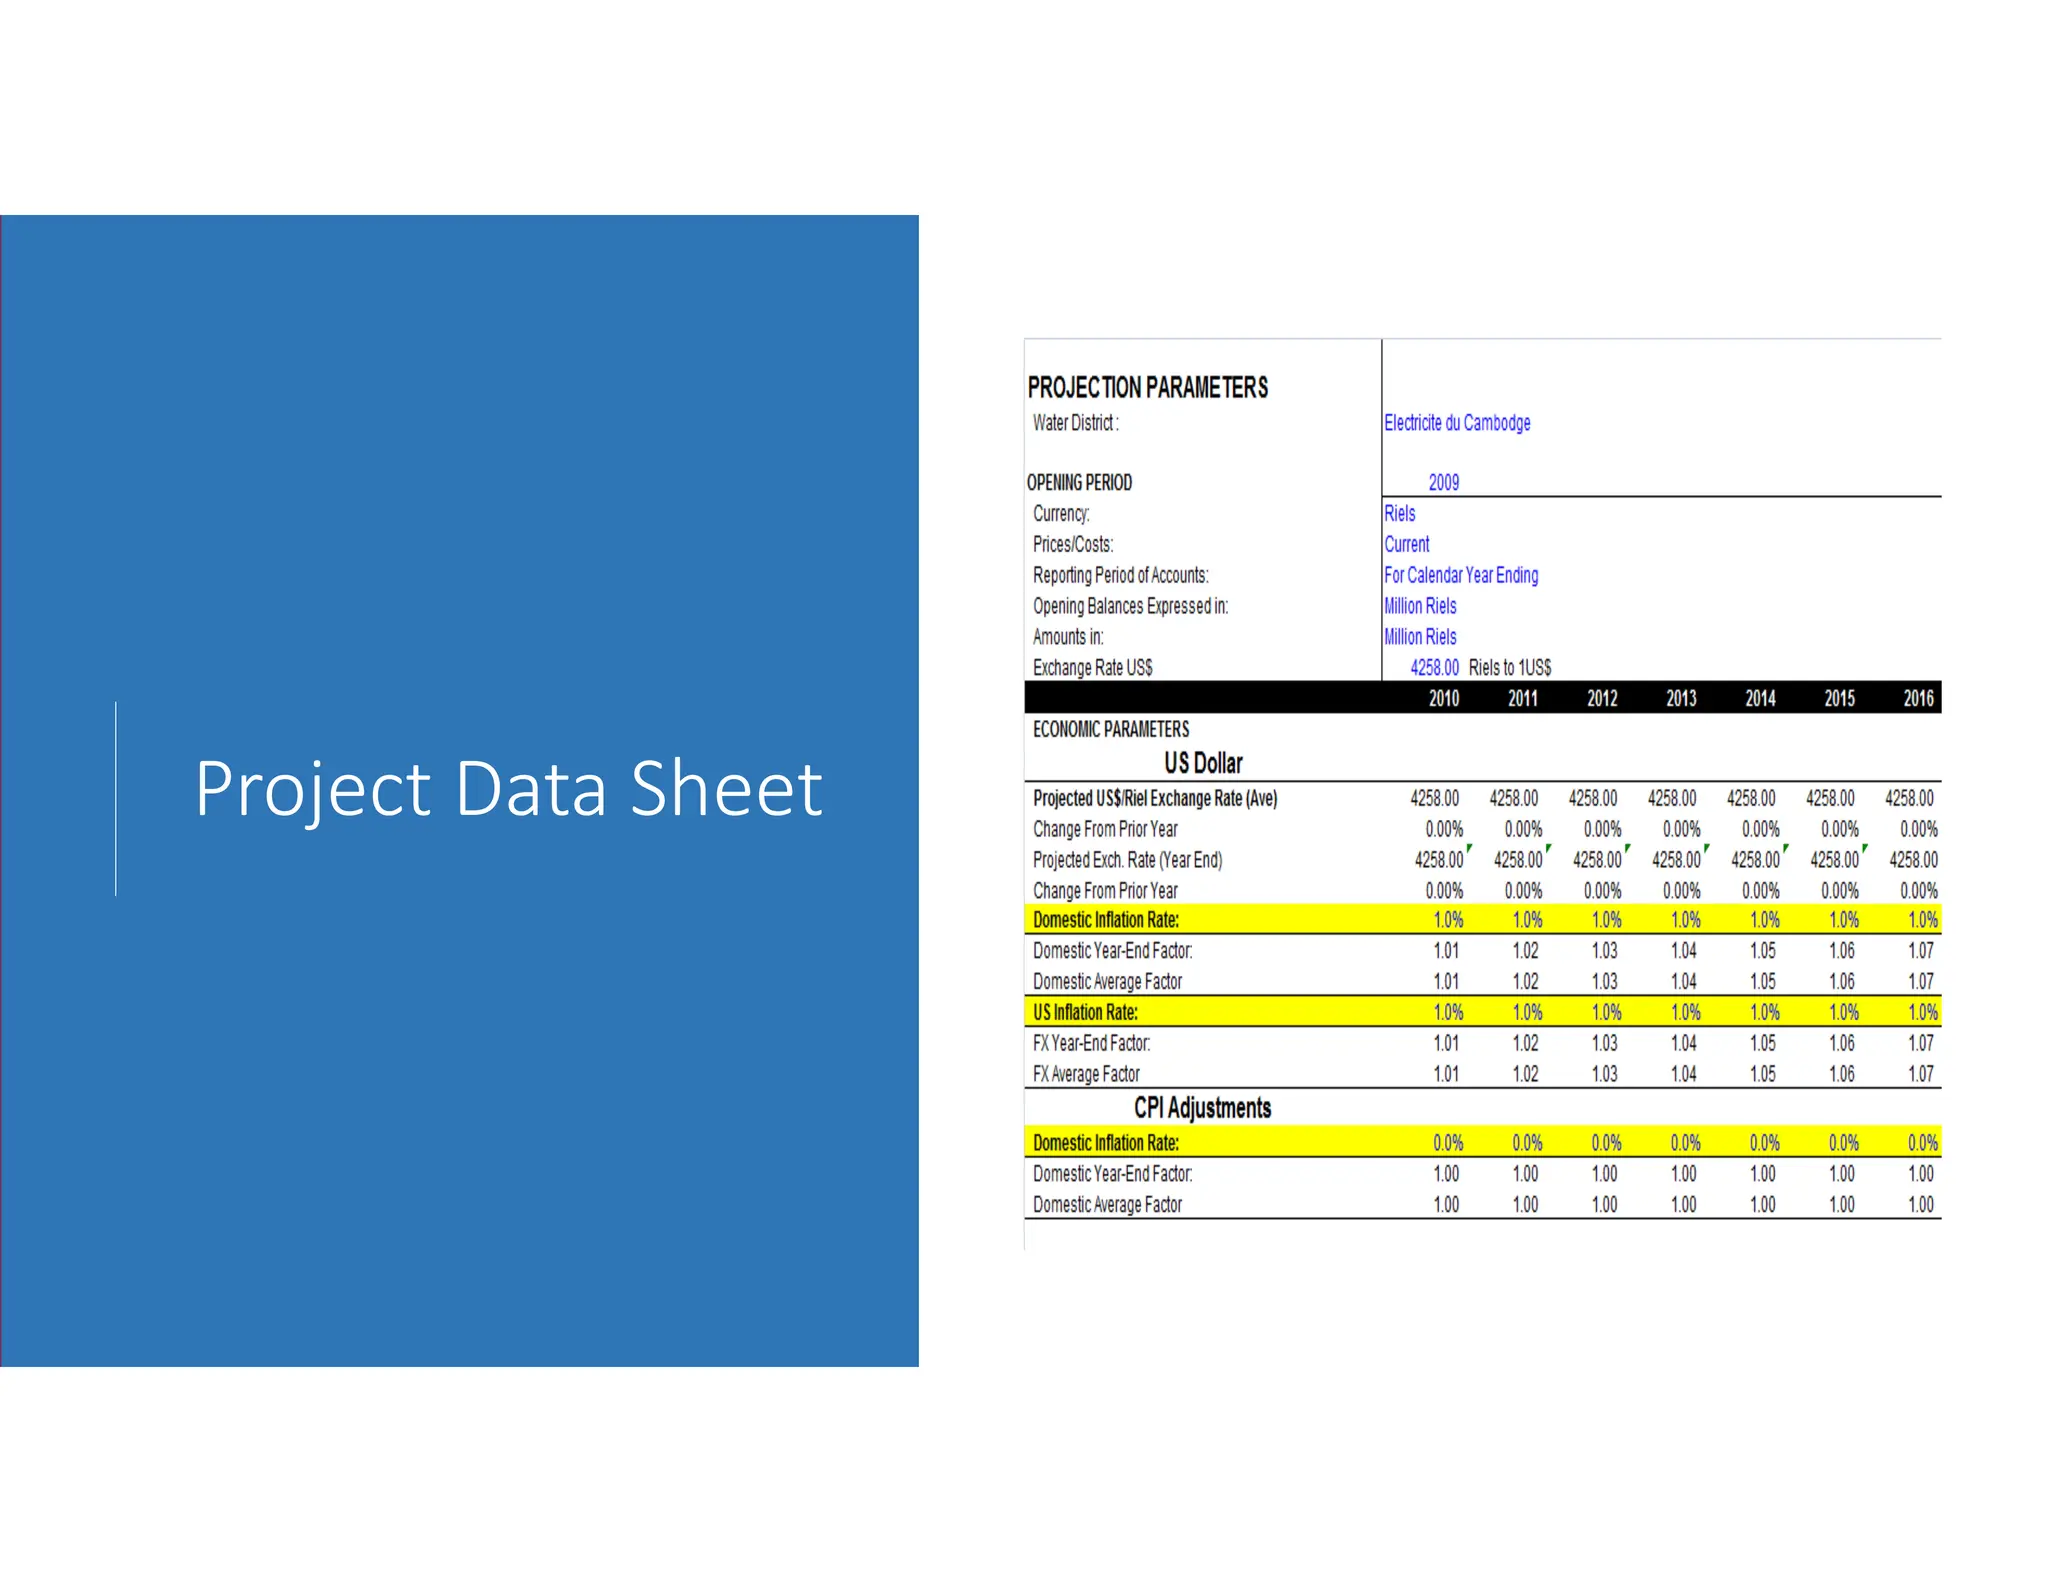Viewport: 2048px width, 1582px height.
Task: Select the 2014 column header
Action: click(1760, 699)
